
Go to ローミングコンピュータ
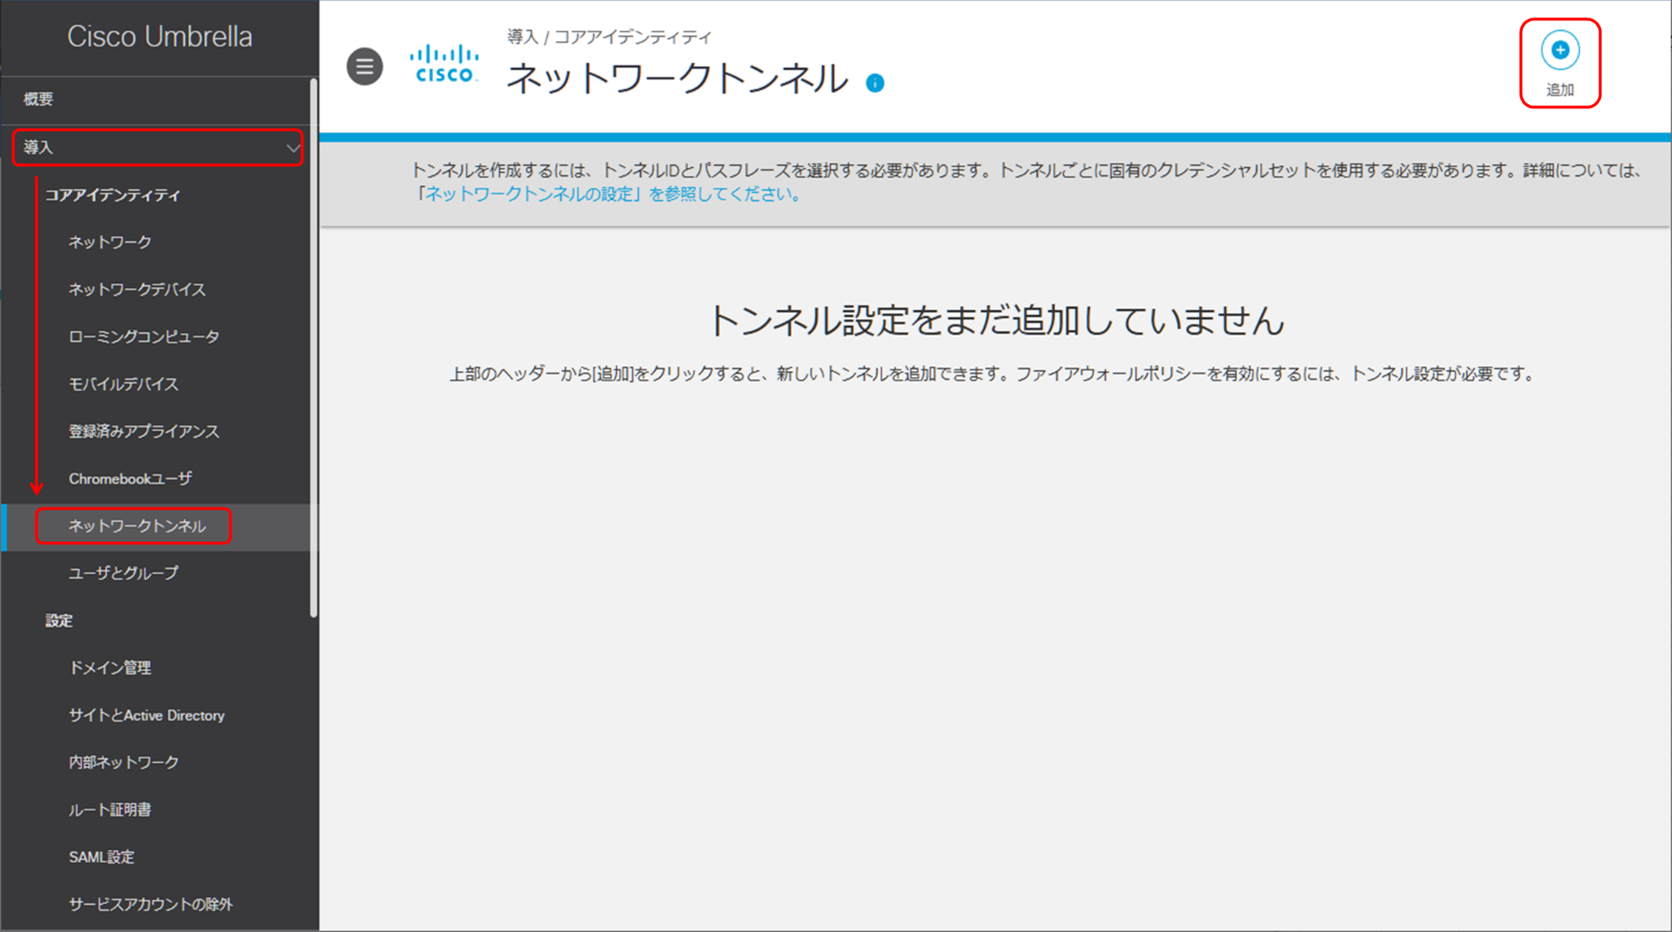[144, 336]
